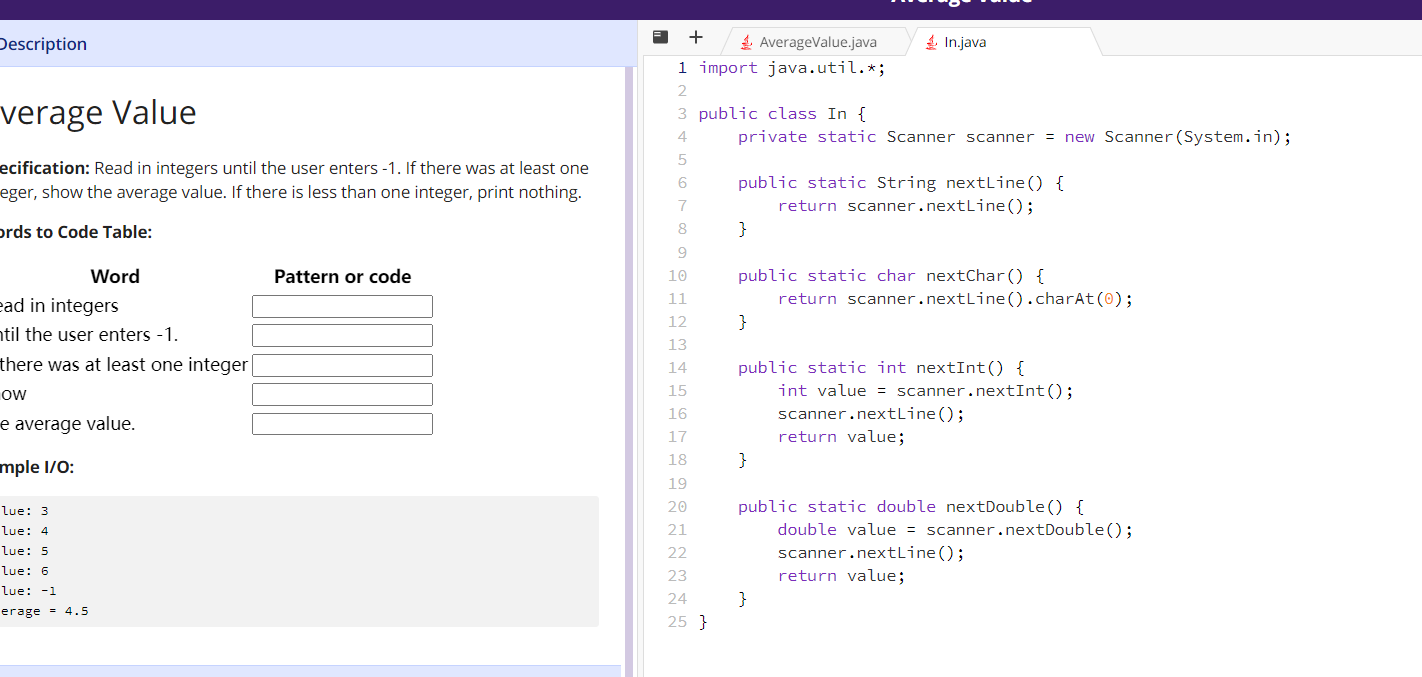1422x677 pixels.
Task: Create a new file using the plus icon
Action: (x=695, y=37)
